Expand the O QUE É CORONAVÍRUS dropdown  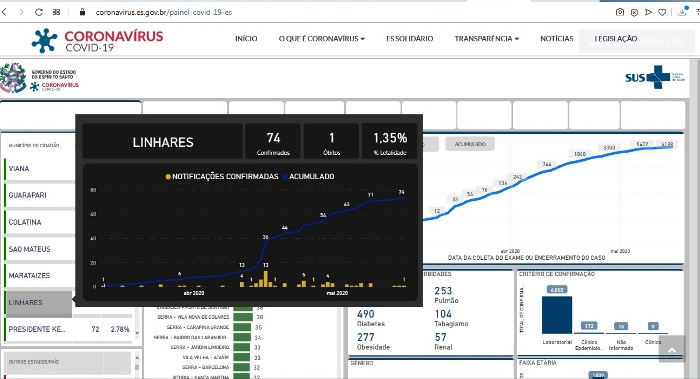point(321,39)
